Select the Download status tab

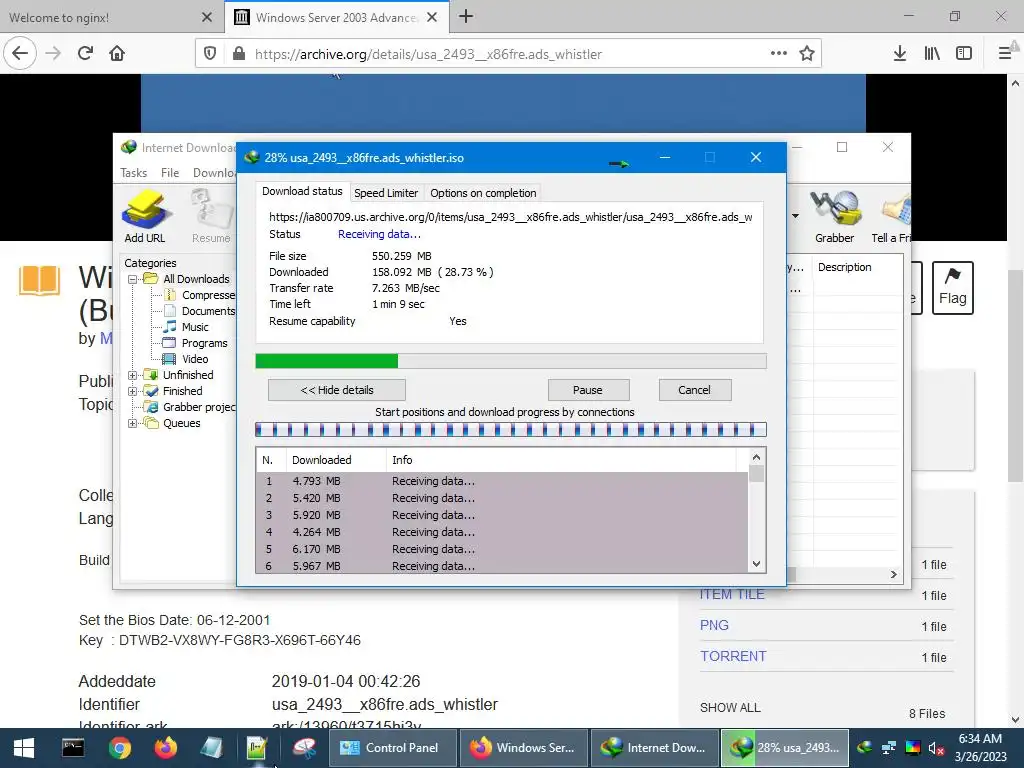tap(302, 191)
